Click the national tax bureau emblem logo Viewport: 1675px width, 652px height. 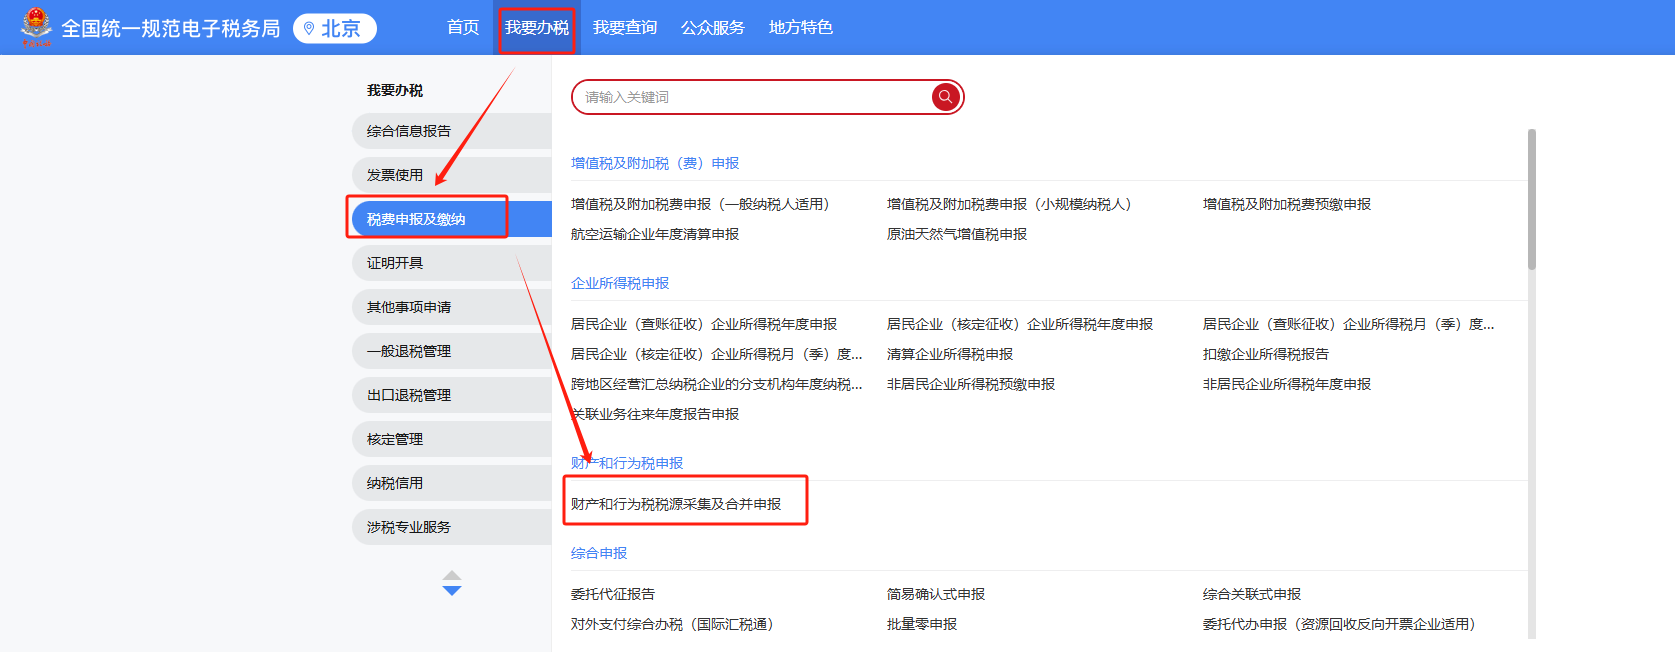tap(36, 27)
